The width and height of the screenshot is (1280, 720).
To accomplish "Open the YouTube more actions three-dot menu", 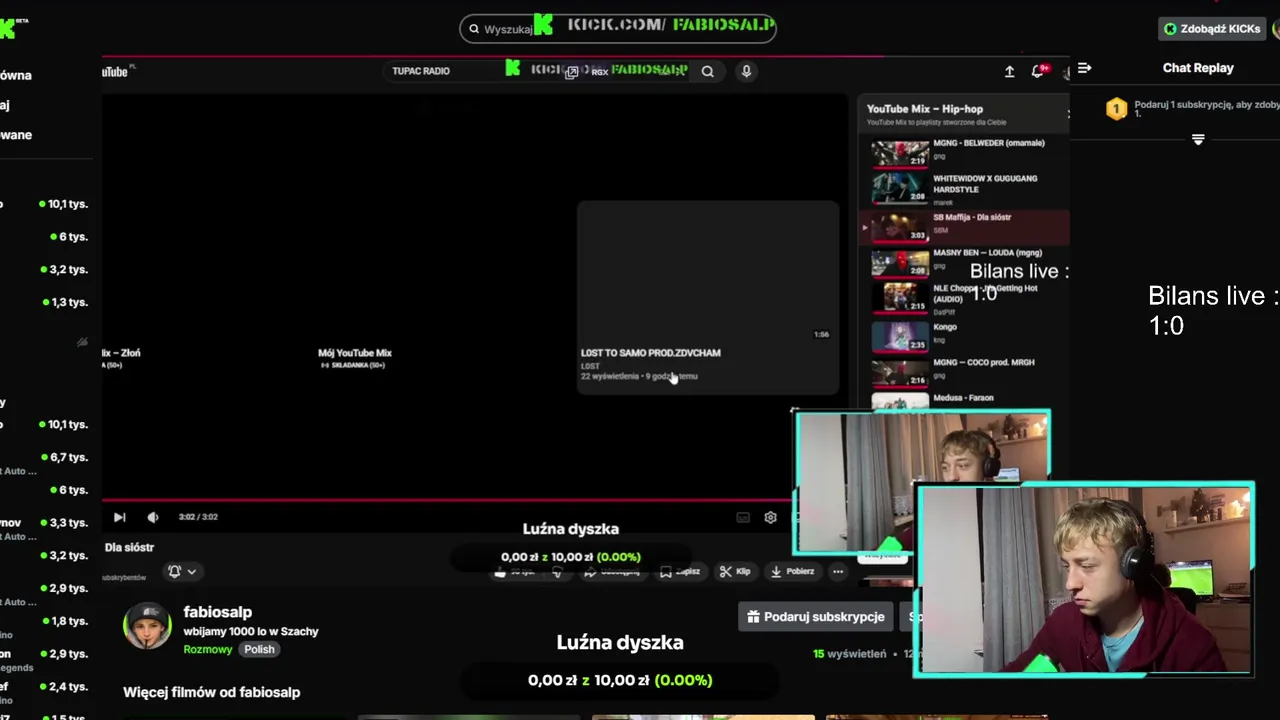I will tap(838, 572).
